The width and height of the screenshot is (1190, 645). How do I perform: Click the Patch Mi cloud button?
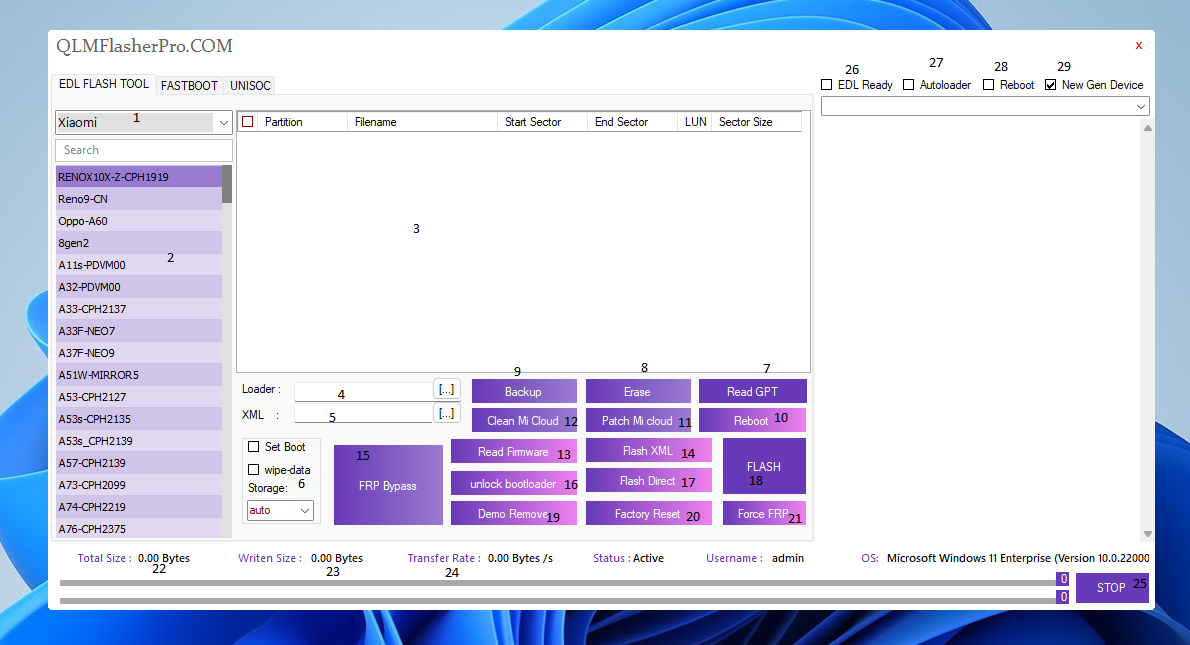638,420
